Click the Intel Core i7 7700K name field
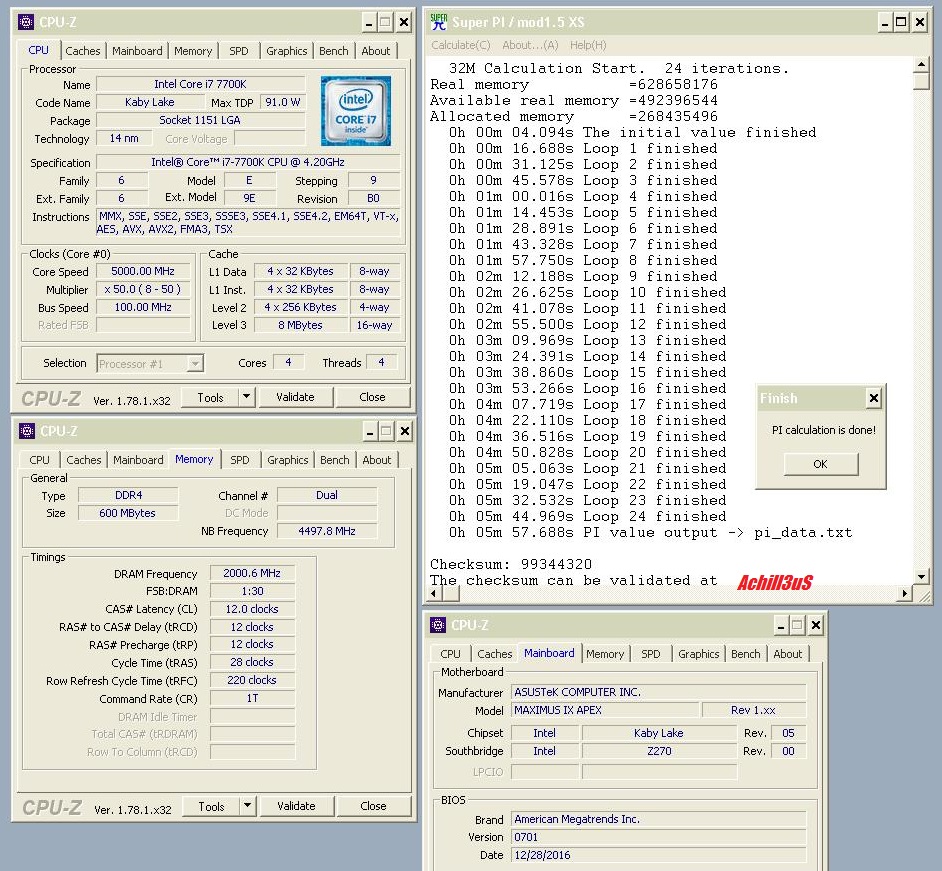Viewport: 942px width, 871px height. click(x=201, y=84)
